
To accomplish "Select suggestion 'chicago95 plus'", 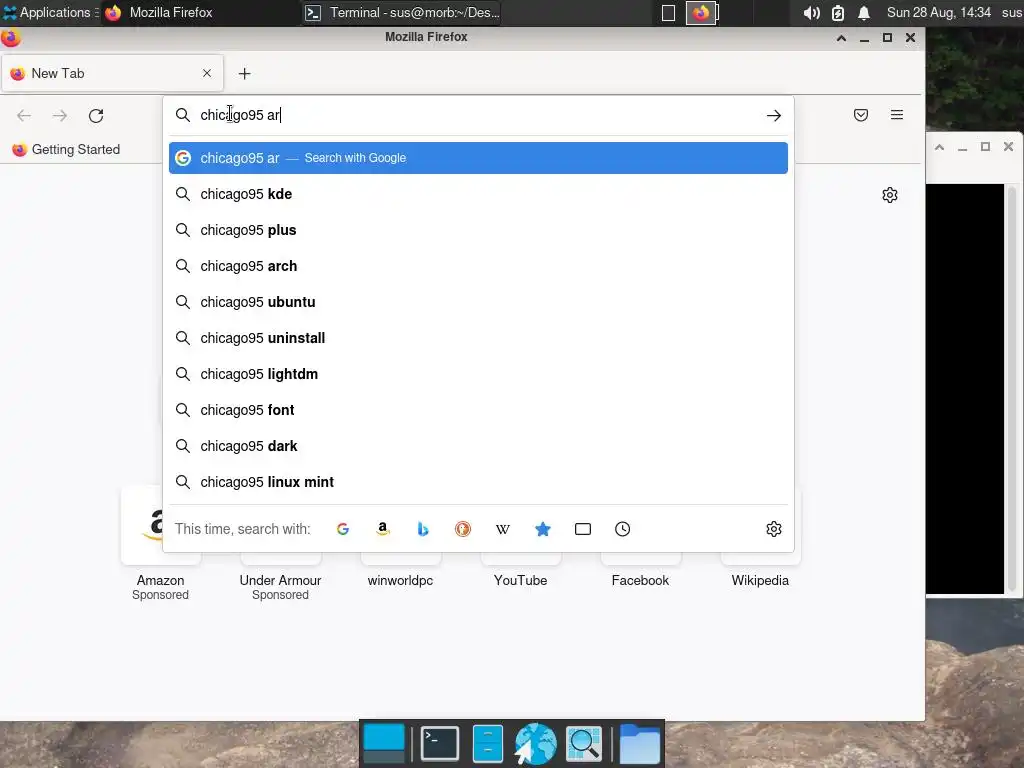I will tap(478, 230).
